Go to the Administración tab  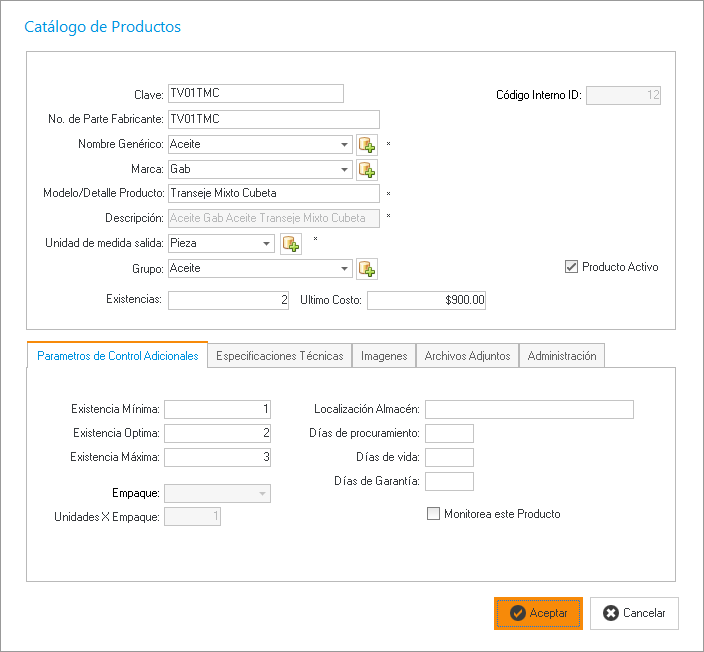561,356
